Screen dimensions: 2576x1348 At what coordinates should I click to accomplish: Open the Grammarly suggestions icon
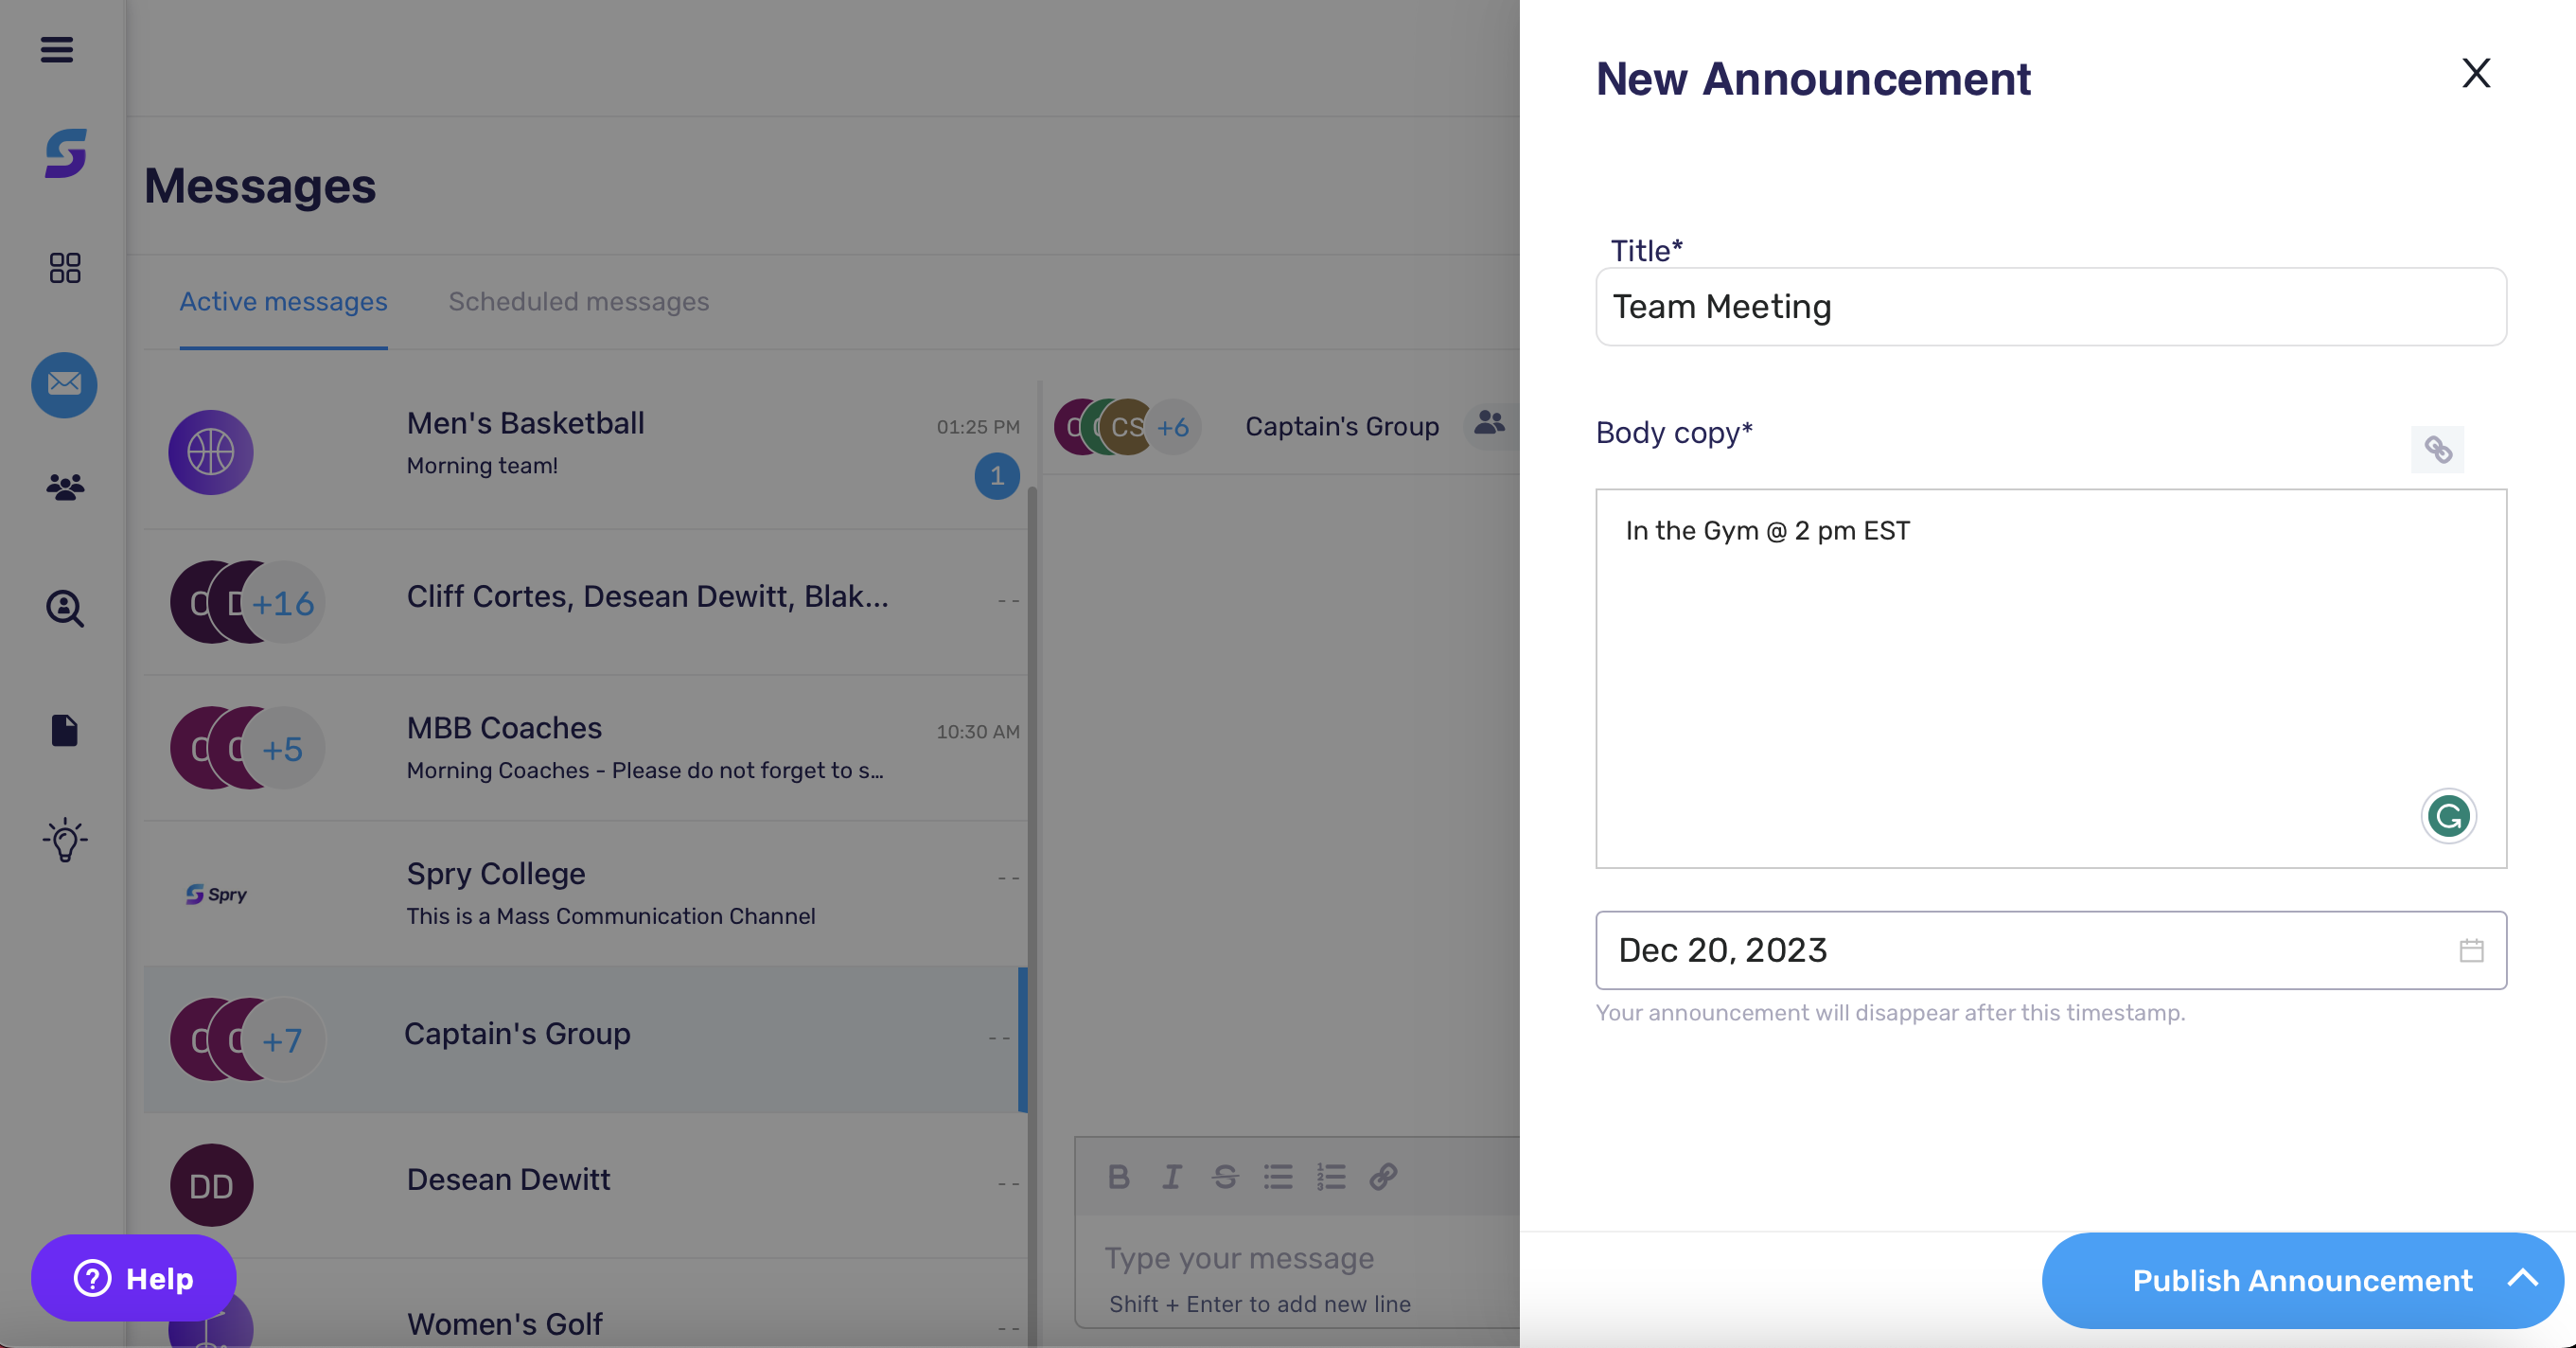(x=2449, y=816)
